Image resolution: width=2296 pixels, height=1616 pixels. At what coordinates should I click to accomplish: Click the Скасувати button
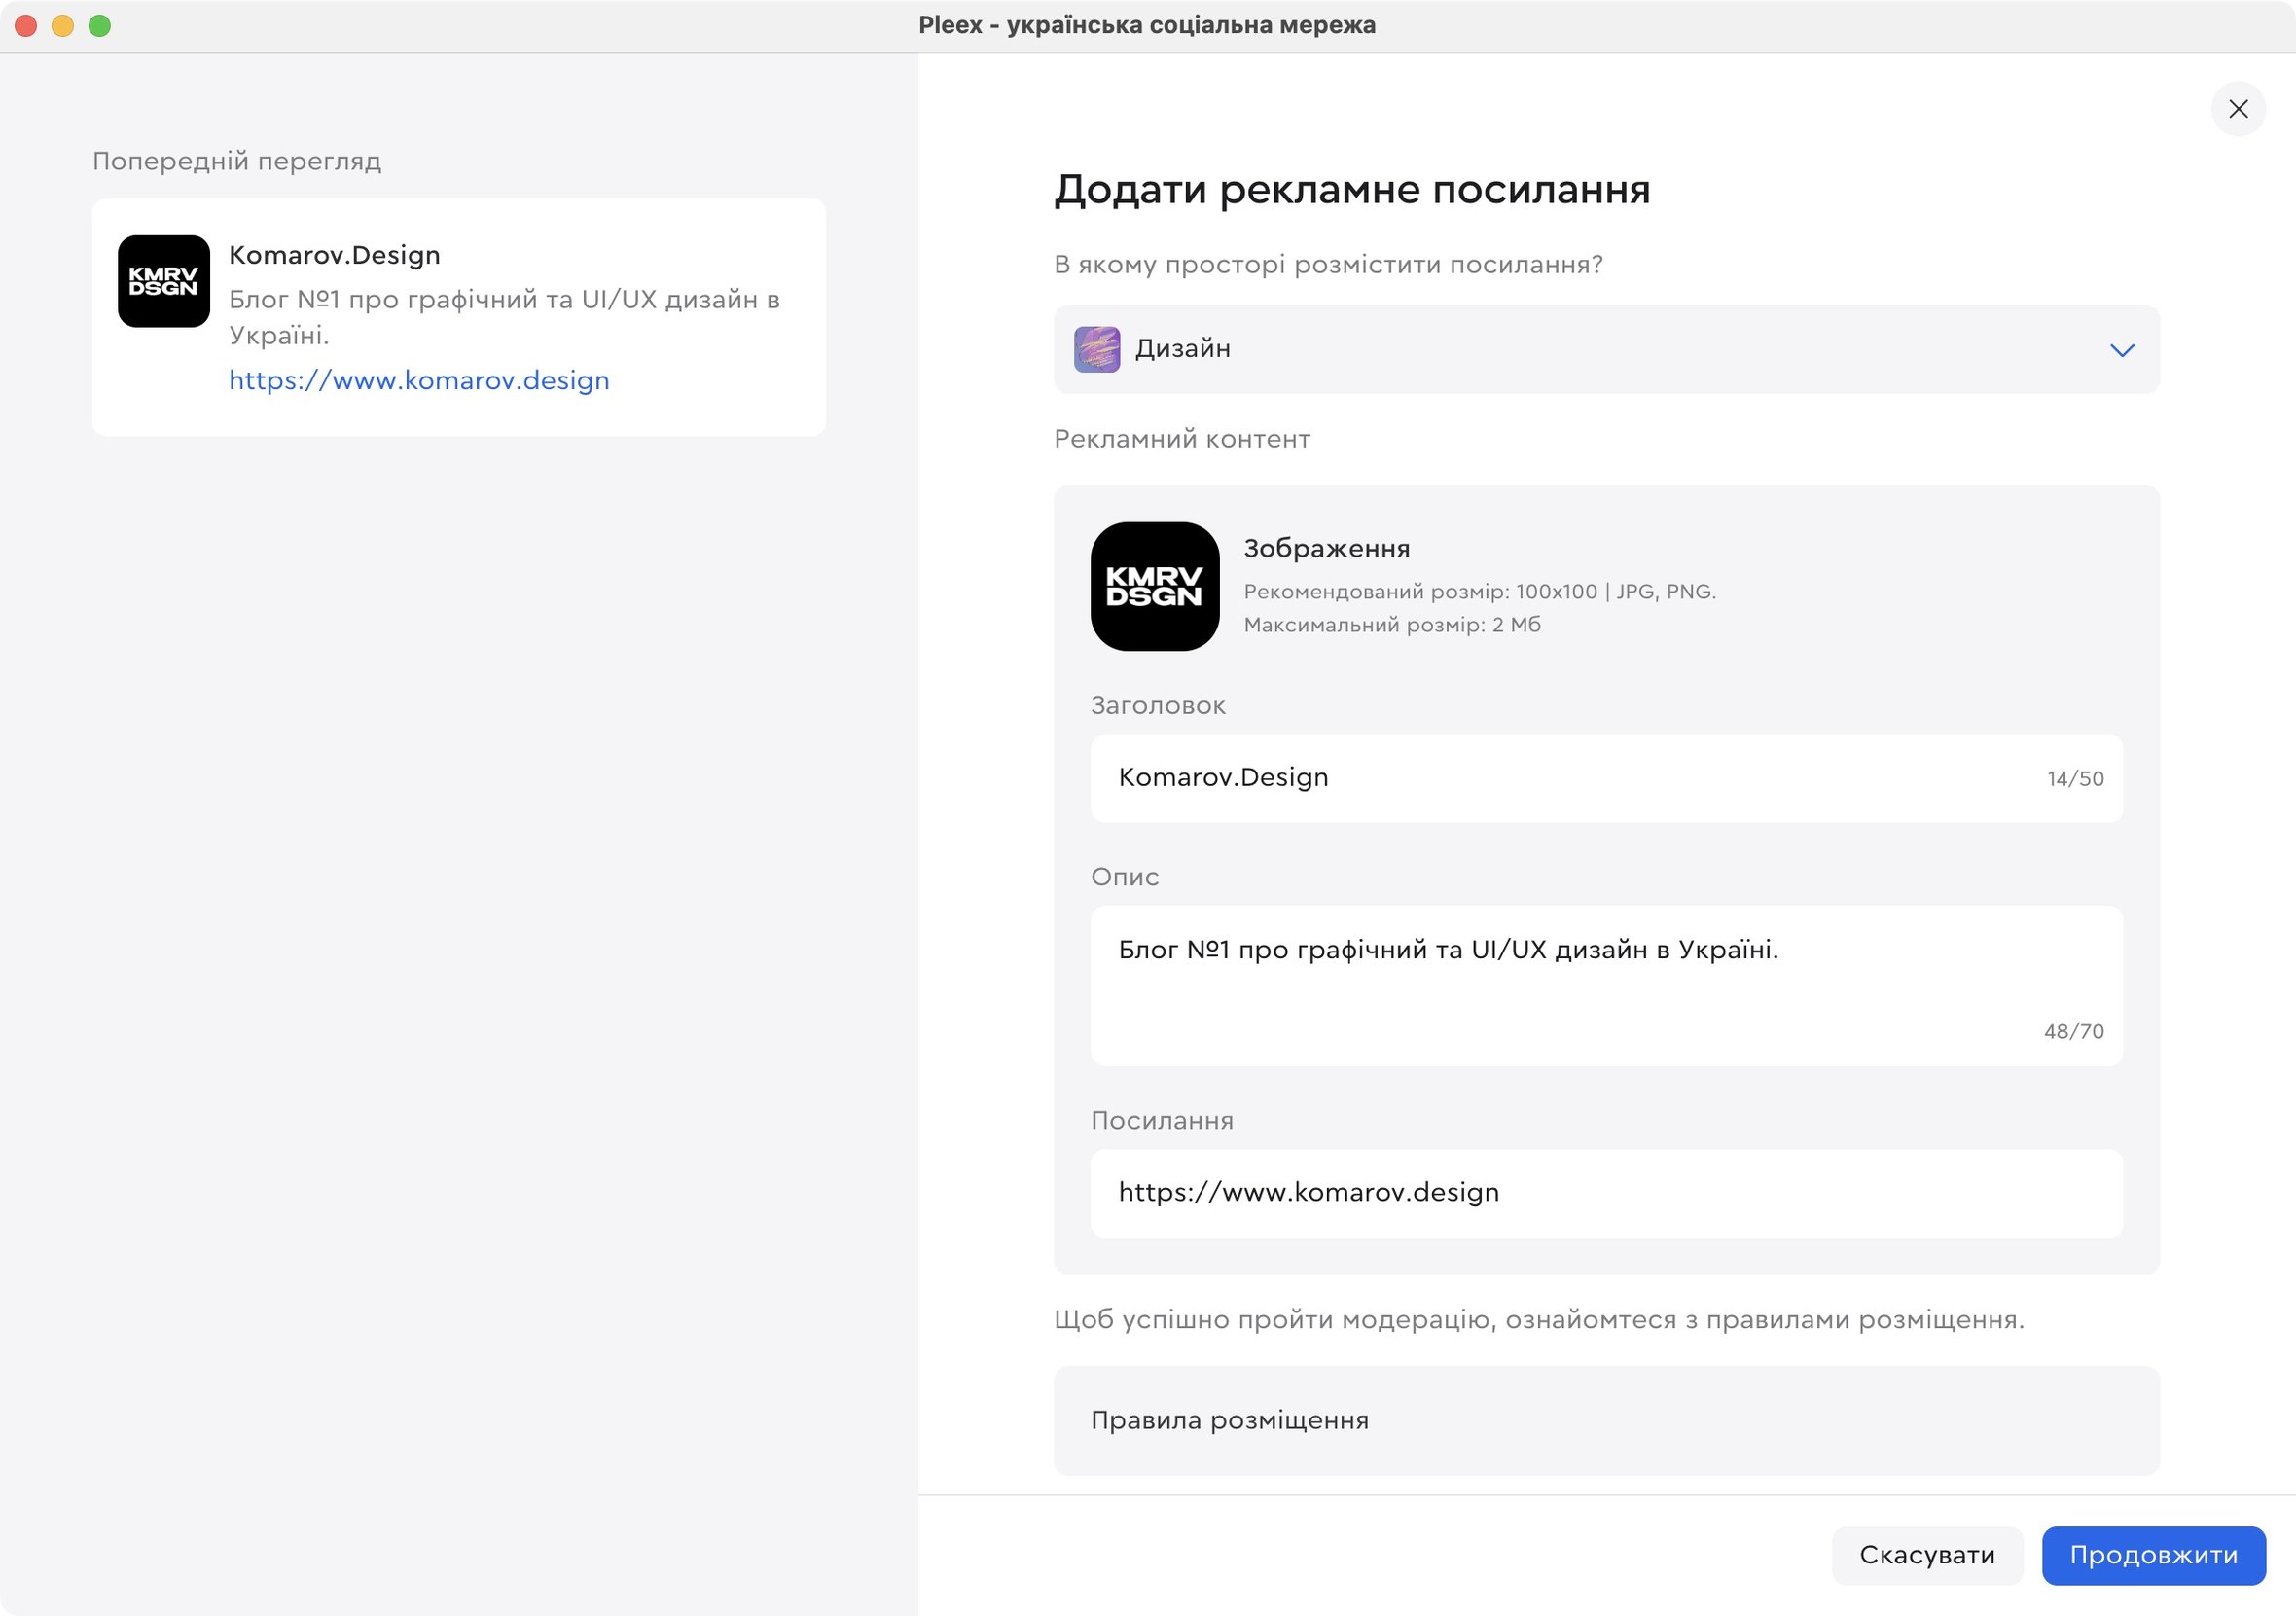coord(1927,1555)
